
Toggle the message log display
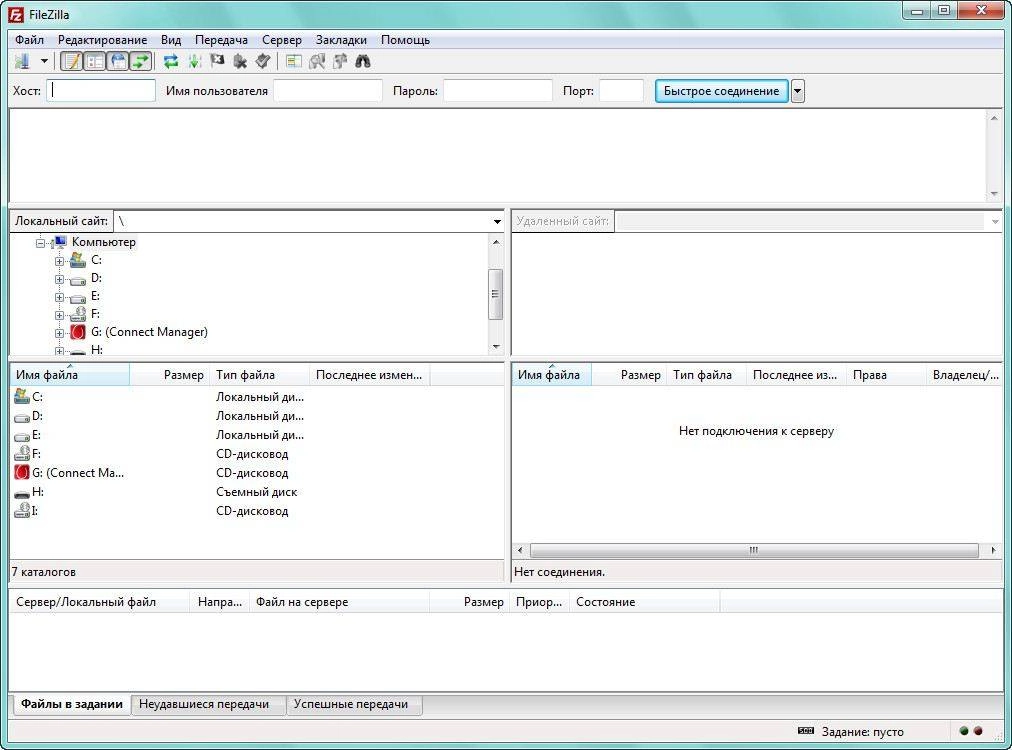[71, 61]
